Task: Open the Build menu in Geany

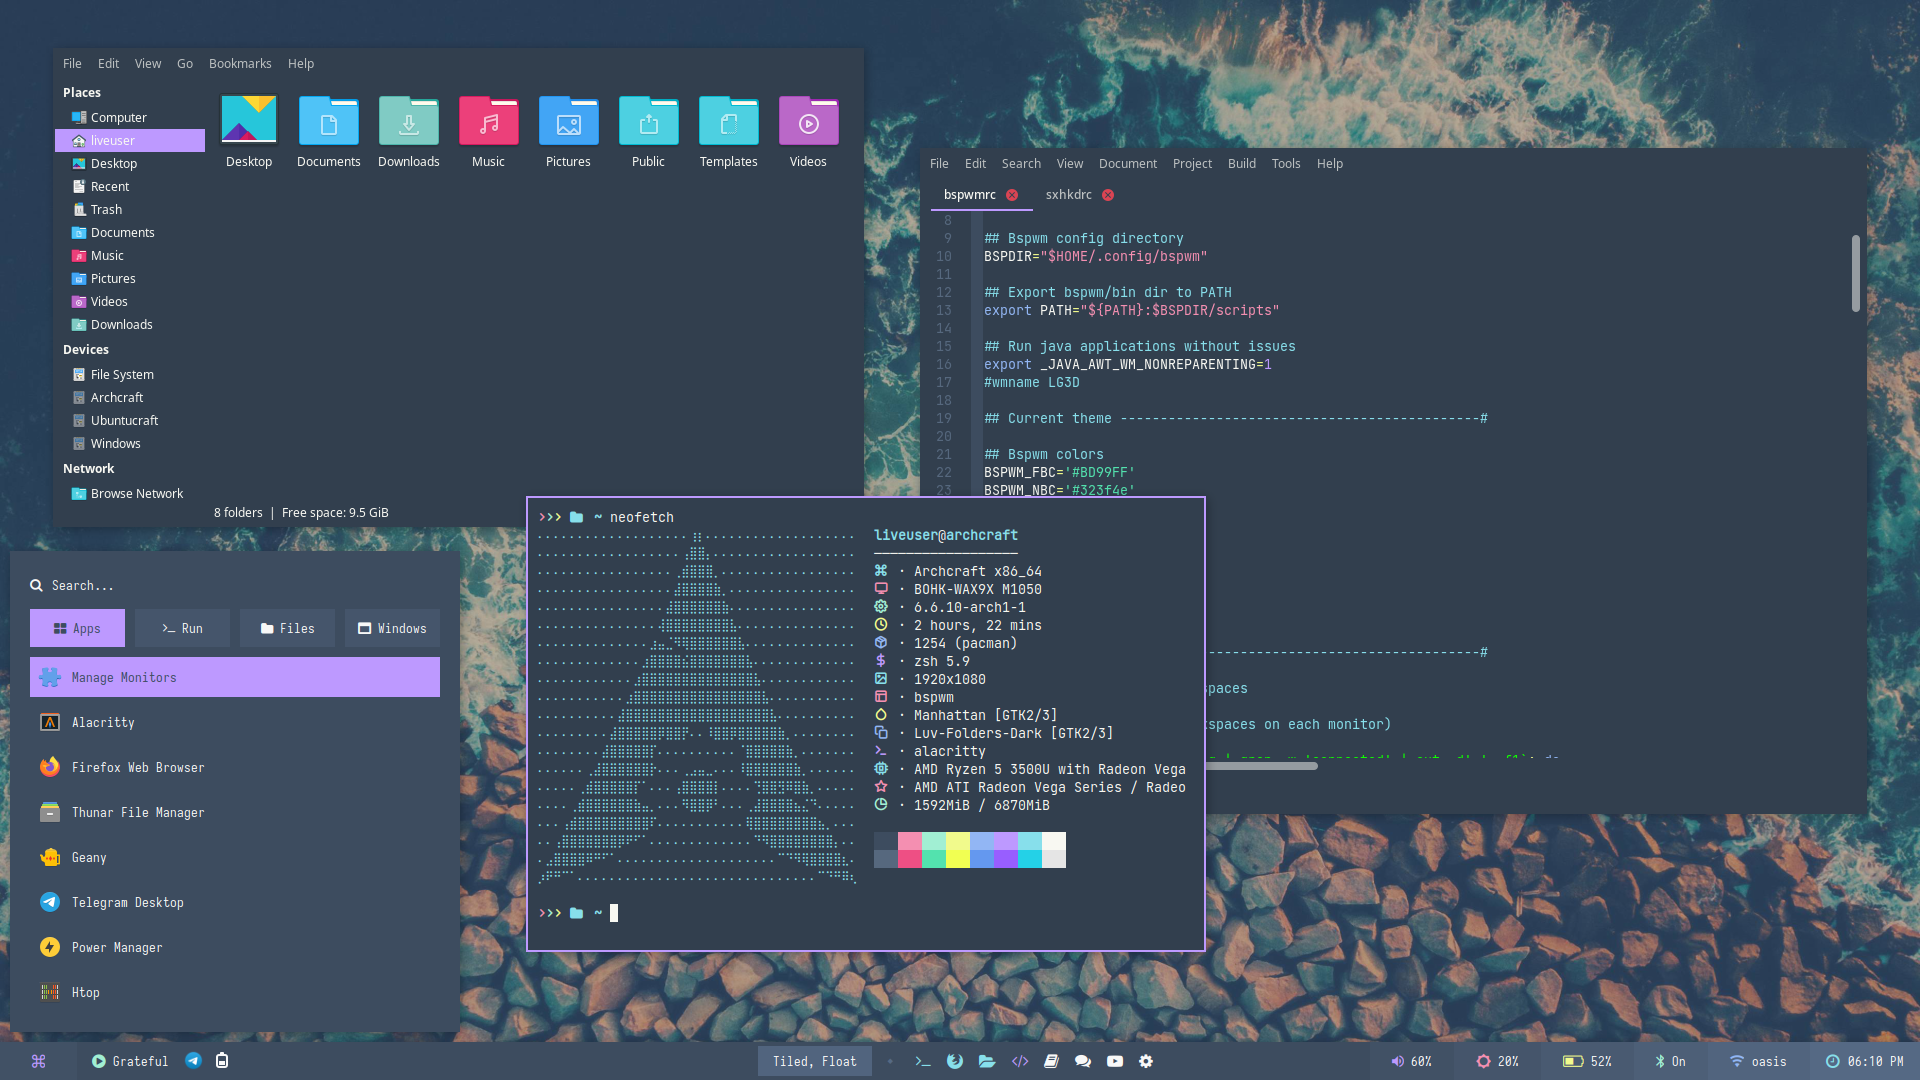Action: click(x=1241, y=163)
